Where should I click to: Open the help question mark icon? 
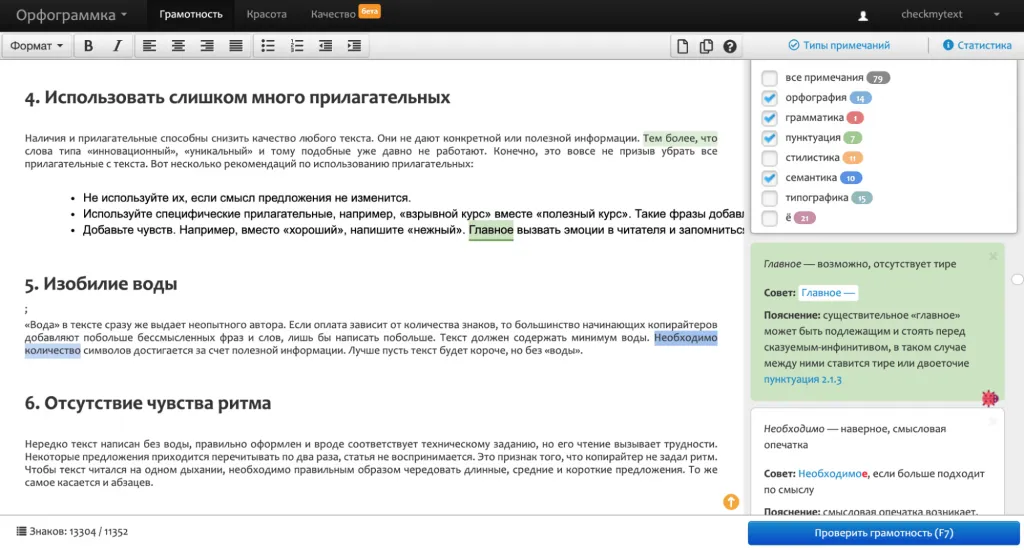coord(730,46)
